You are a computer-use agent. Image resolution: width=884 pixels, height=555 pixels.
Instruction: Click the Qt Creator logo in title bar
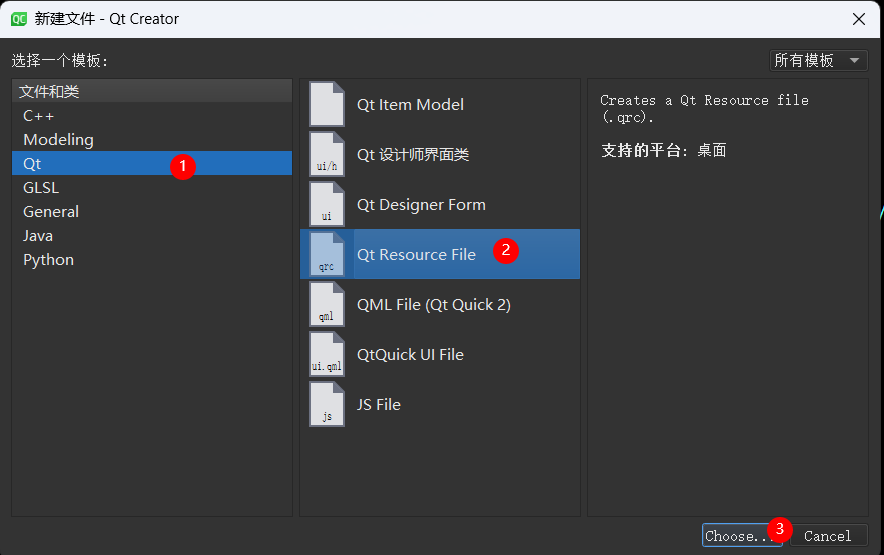[x=18, y=18]
